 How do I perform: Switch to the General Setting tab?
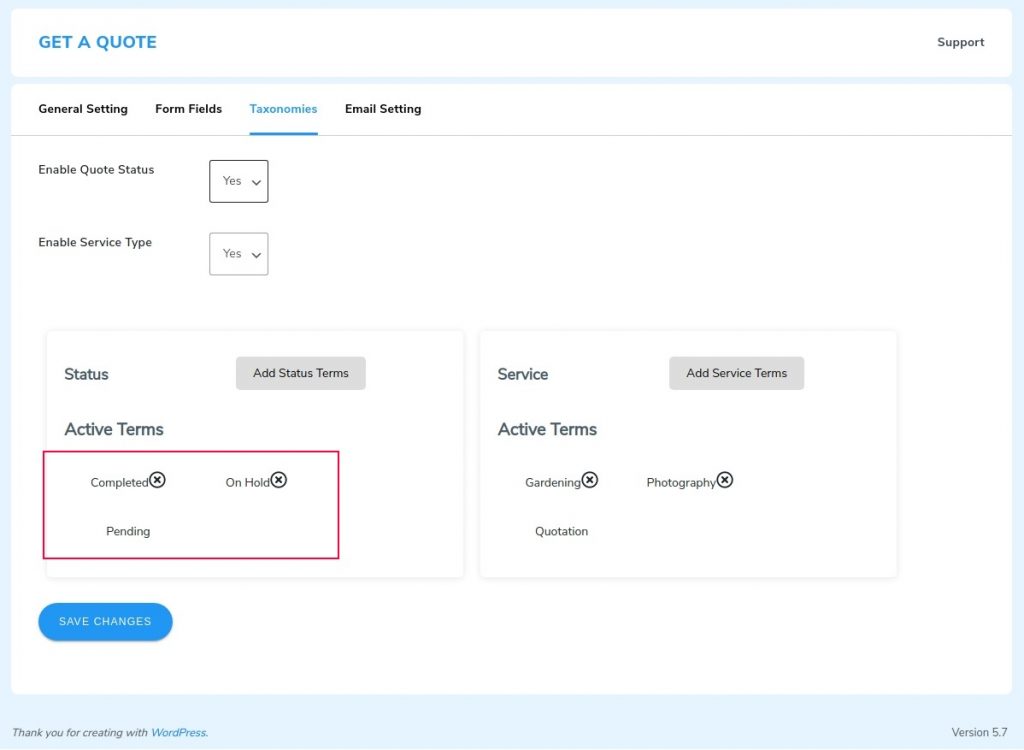tap(83, 109)
